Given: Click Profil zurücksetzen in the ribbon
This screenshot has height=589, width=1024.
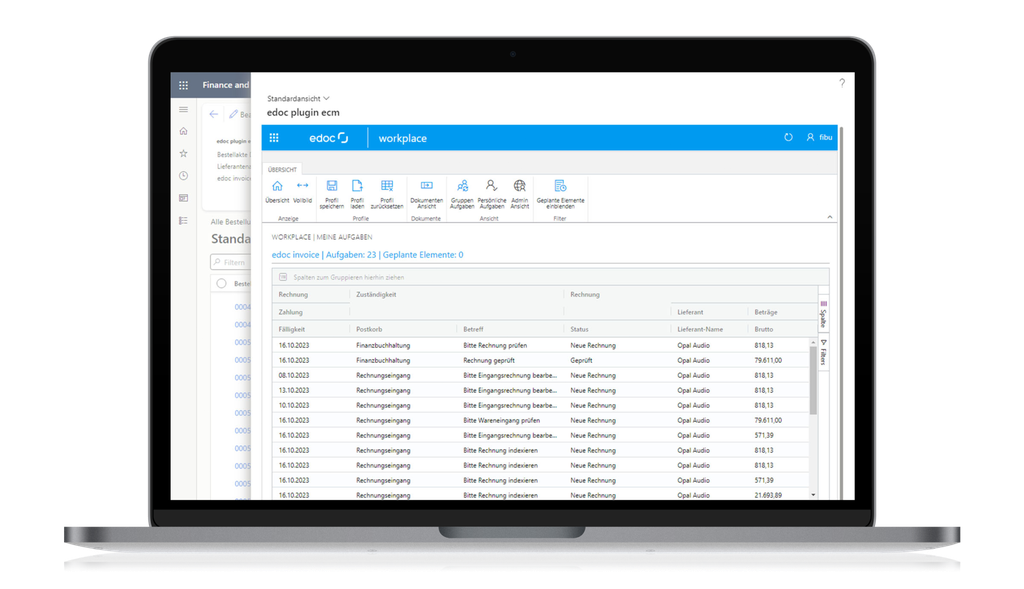Looking at the screenshot, I should click(387, 195).
